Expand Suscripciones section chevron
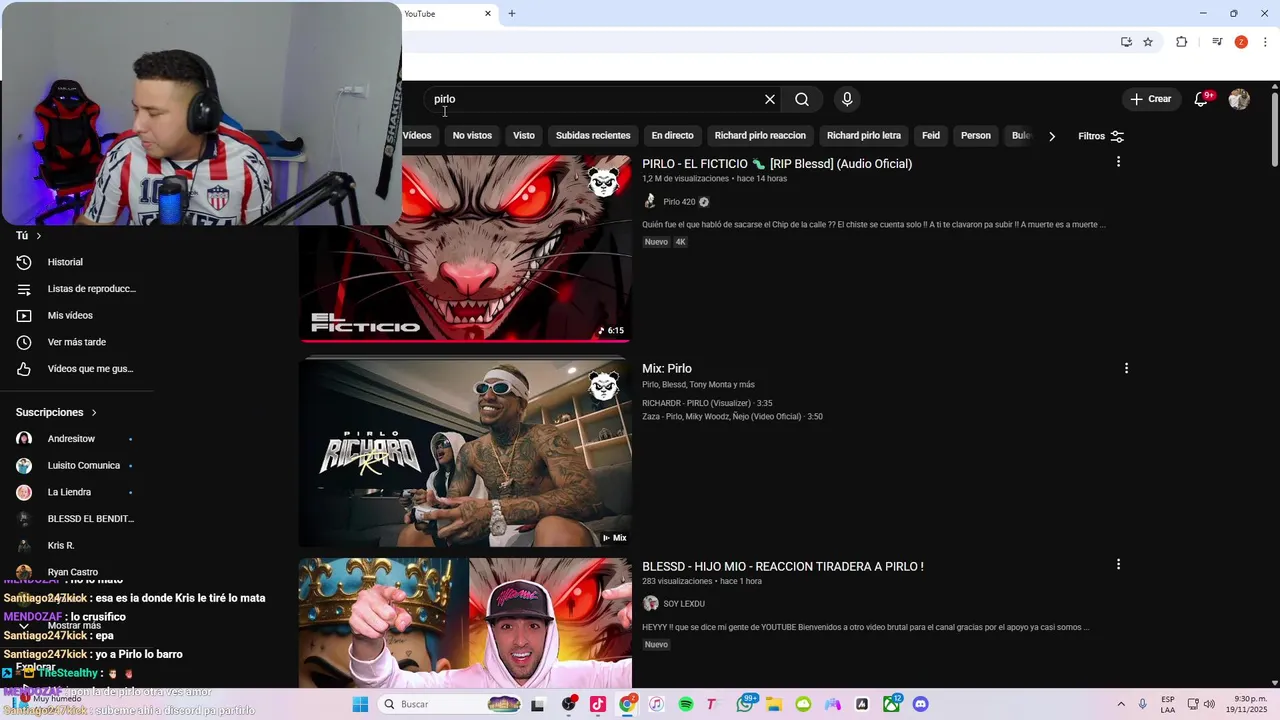Image resolution: width=1280 pixels, height=720 pixels. (x=94, y=412)
